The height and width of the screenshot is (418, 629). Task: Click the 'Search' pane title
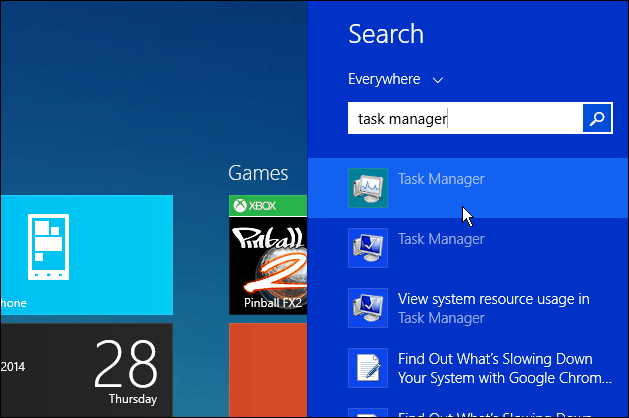(386, 34)
